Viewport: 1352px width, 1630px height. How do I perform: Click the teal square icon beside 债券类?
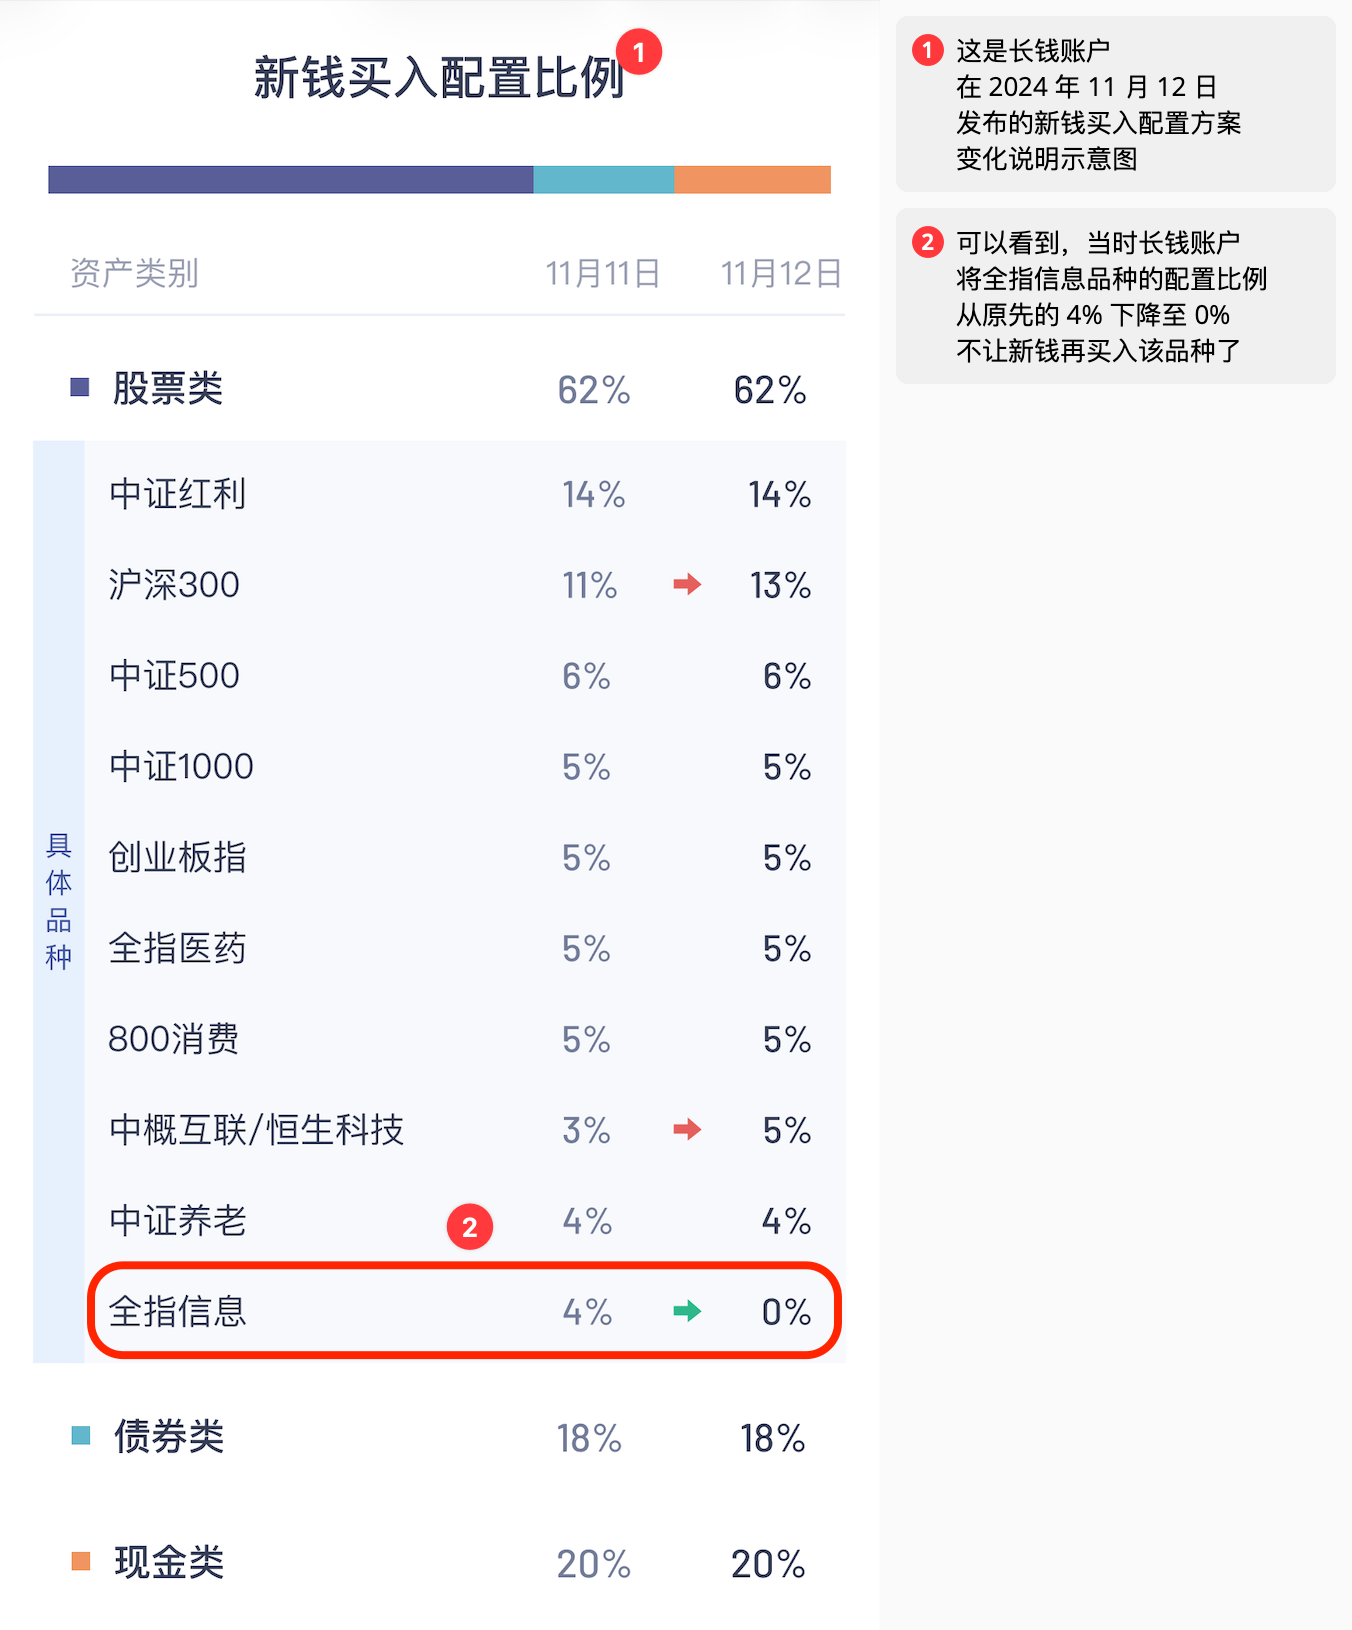(81, 1436)
